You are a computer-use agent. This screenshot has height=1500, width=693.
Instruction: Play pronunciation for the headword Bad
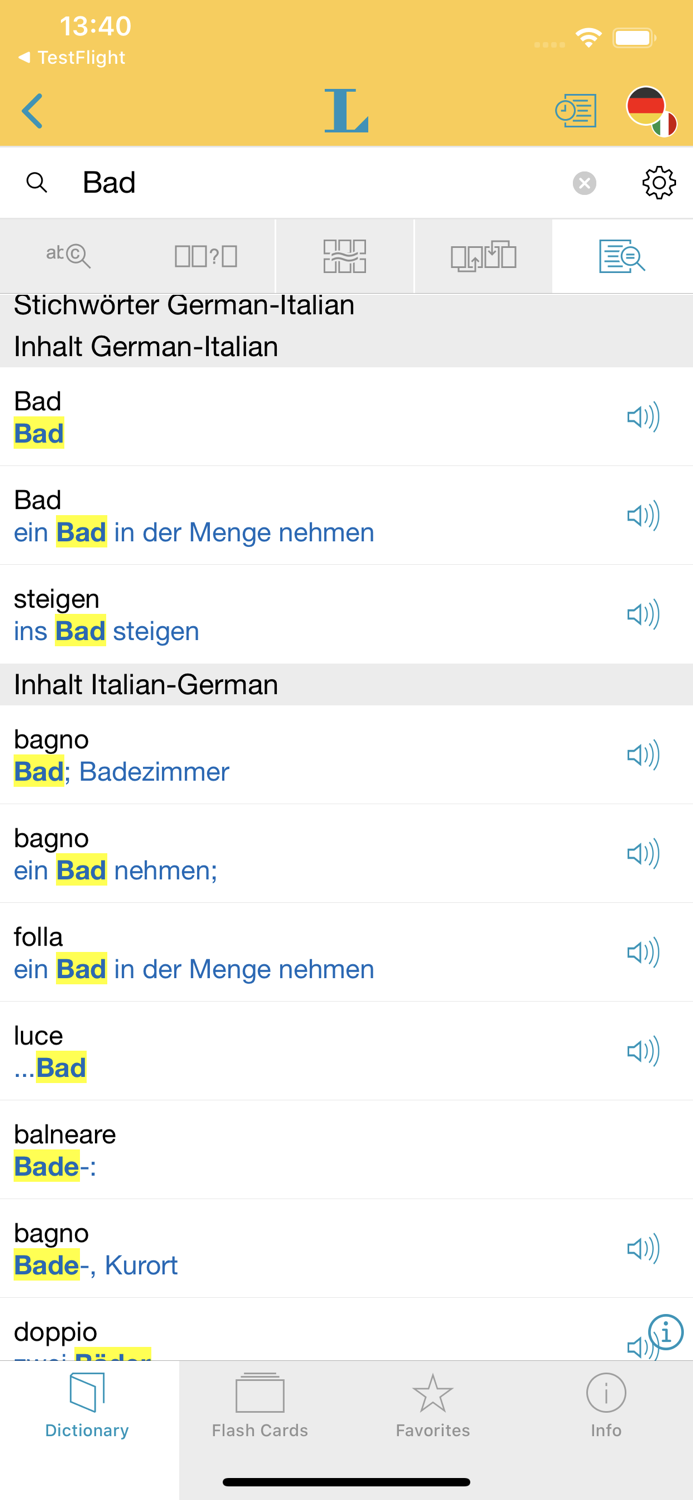tap(643, 416)
